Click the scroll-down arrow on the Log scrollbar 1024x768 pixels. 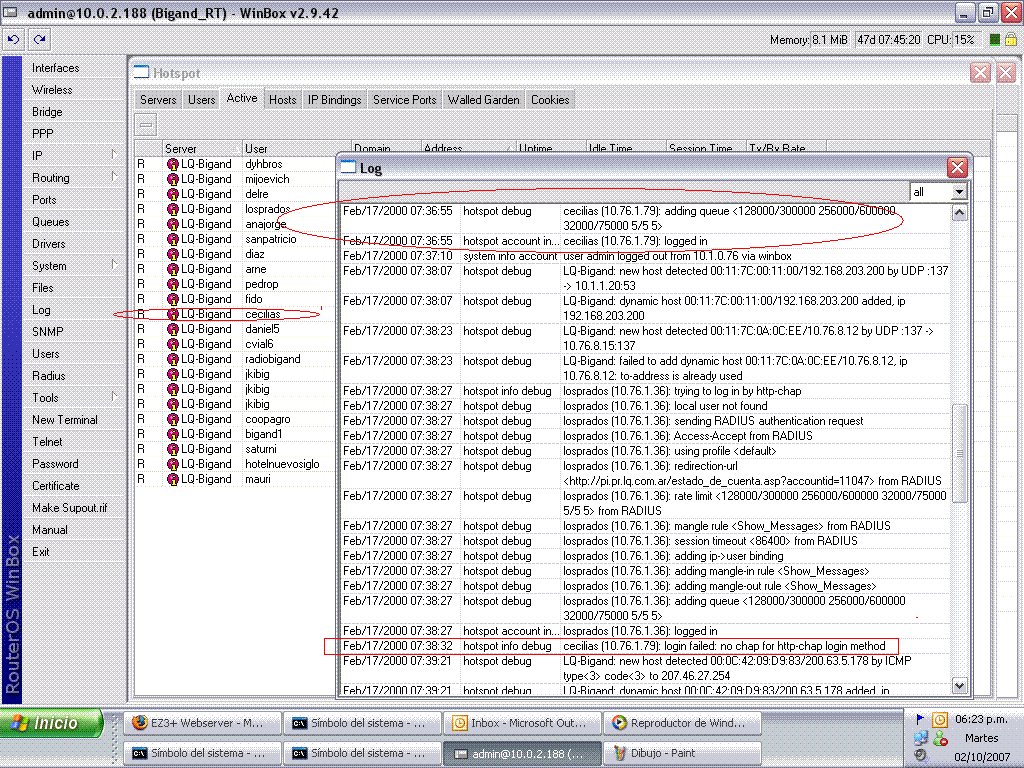tap(959, 687)
